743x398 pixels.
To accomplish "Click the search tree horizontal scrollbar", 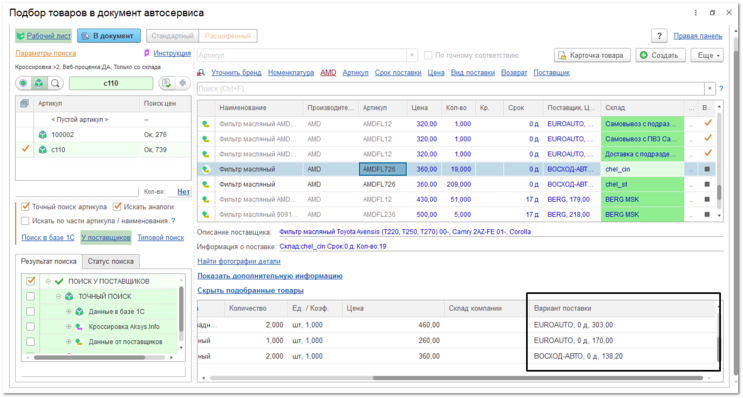I will (x=89, y=358).
